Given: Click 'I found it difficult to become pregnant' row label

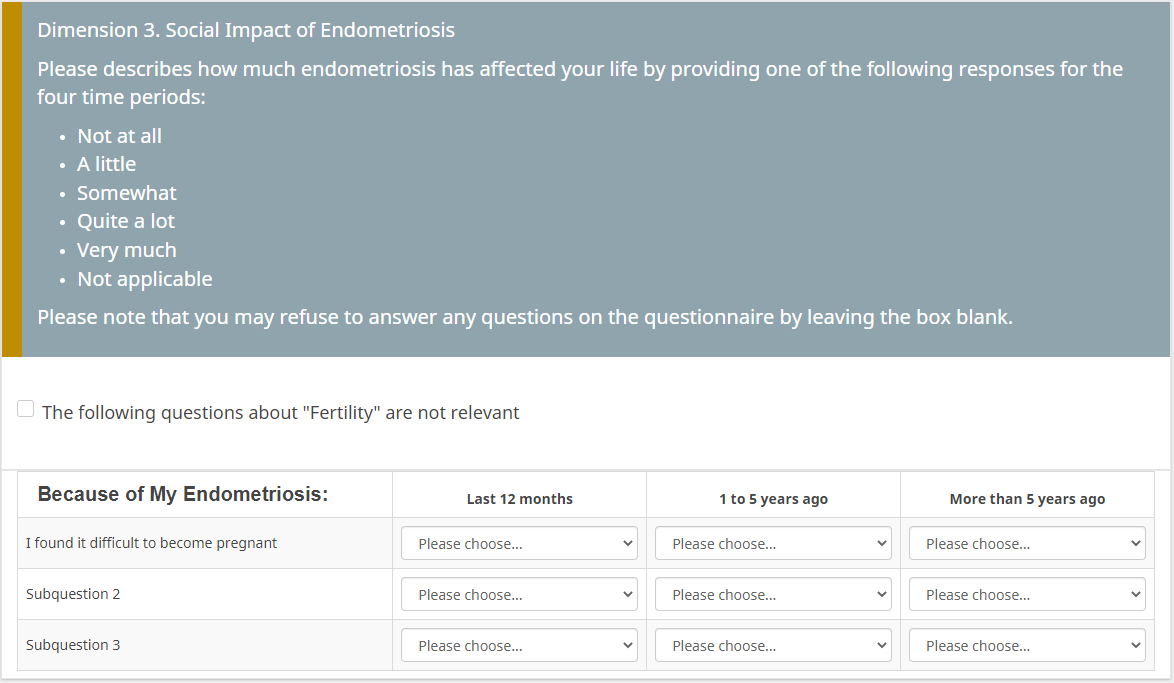Looking at the screenshot, I should (152, 543).
